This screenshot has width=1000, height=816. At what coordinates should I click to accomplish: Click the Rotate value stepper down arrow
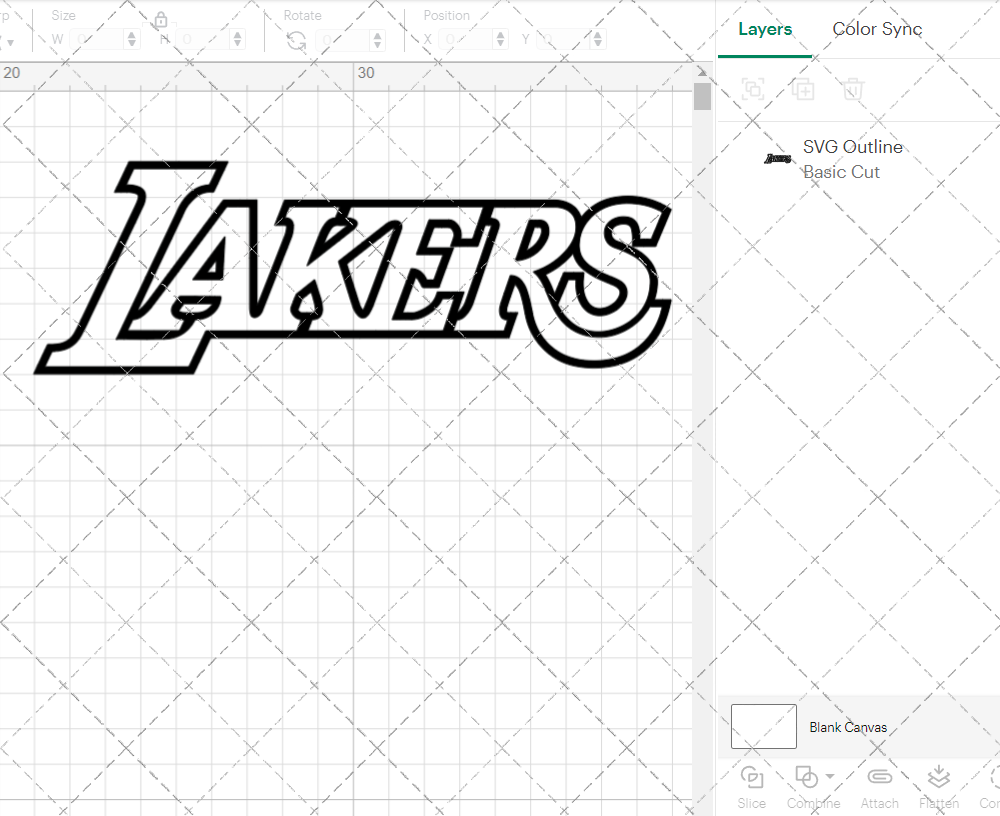[376, 43]
